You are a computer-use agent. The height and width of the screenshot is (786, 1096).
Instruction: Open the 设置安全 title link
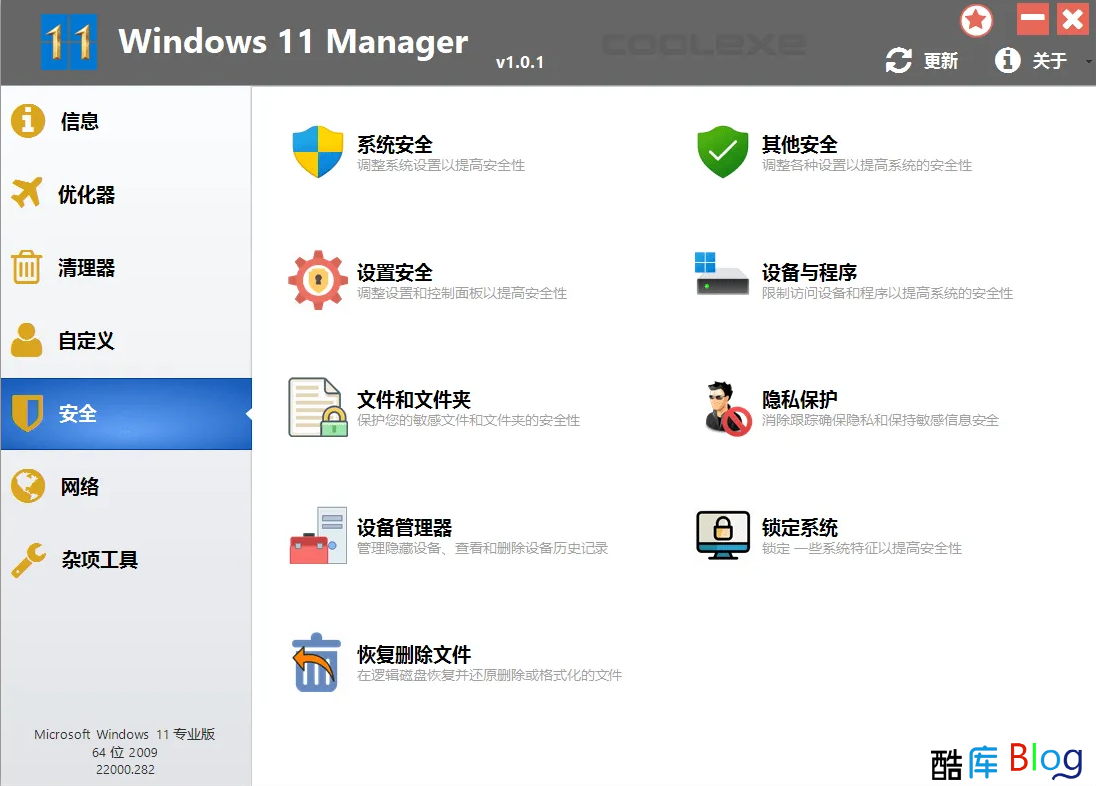pyautogui.click(x=395, y=273)
